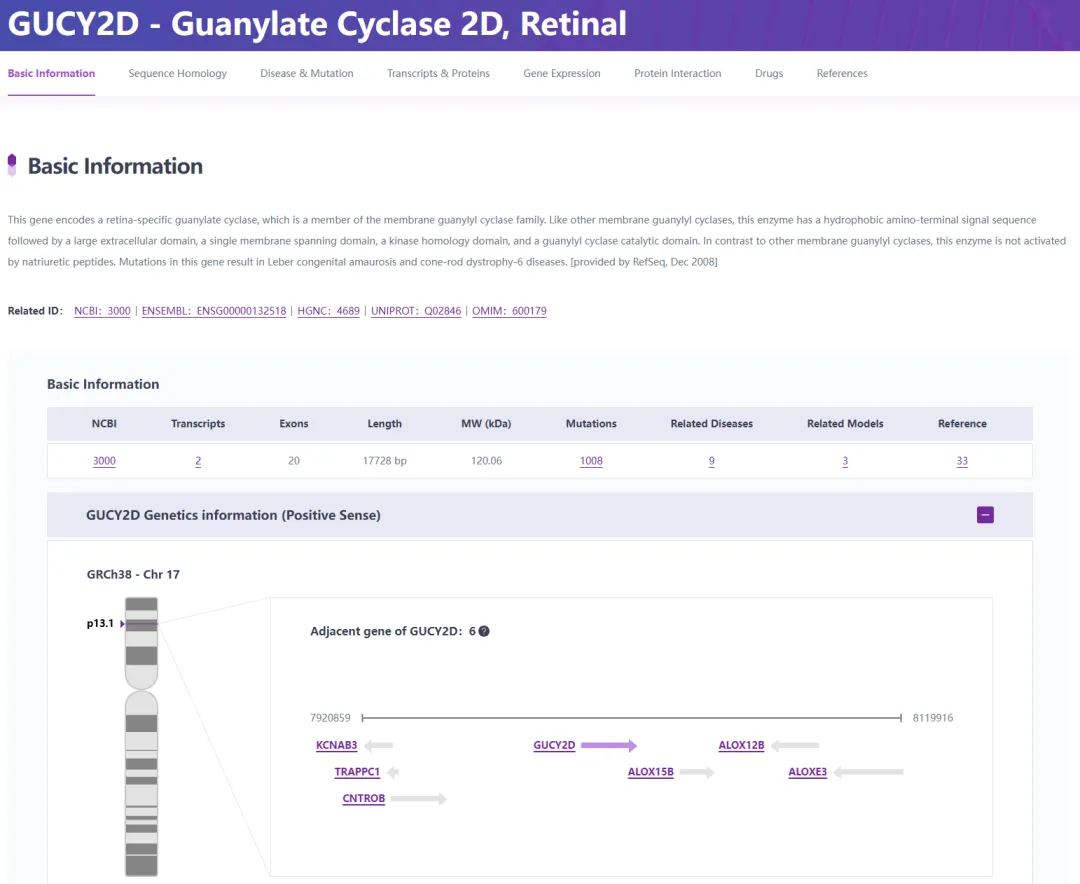1080x884 pixels.
Task: Click the 1008 mutations count link
Action: pos(591,461)
